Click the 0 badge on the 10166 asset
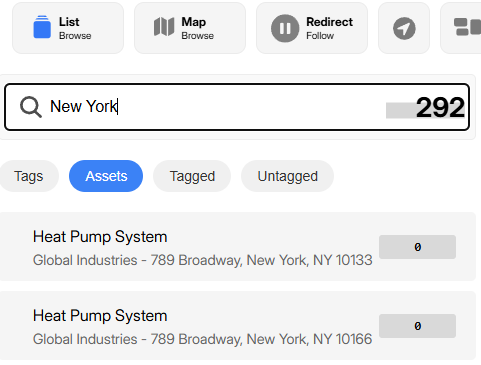The image size is (481, 365). 417,326
